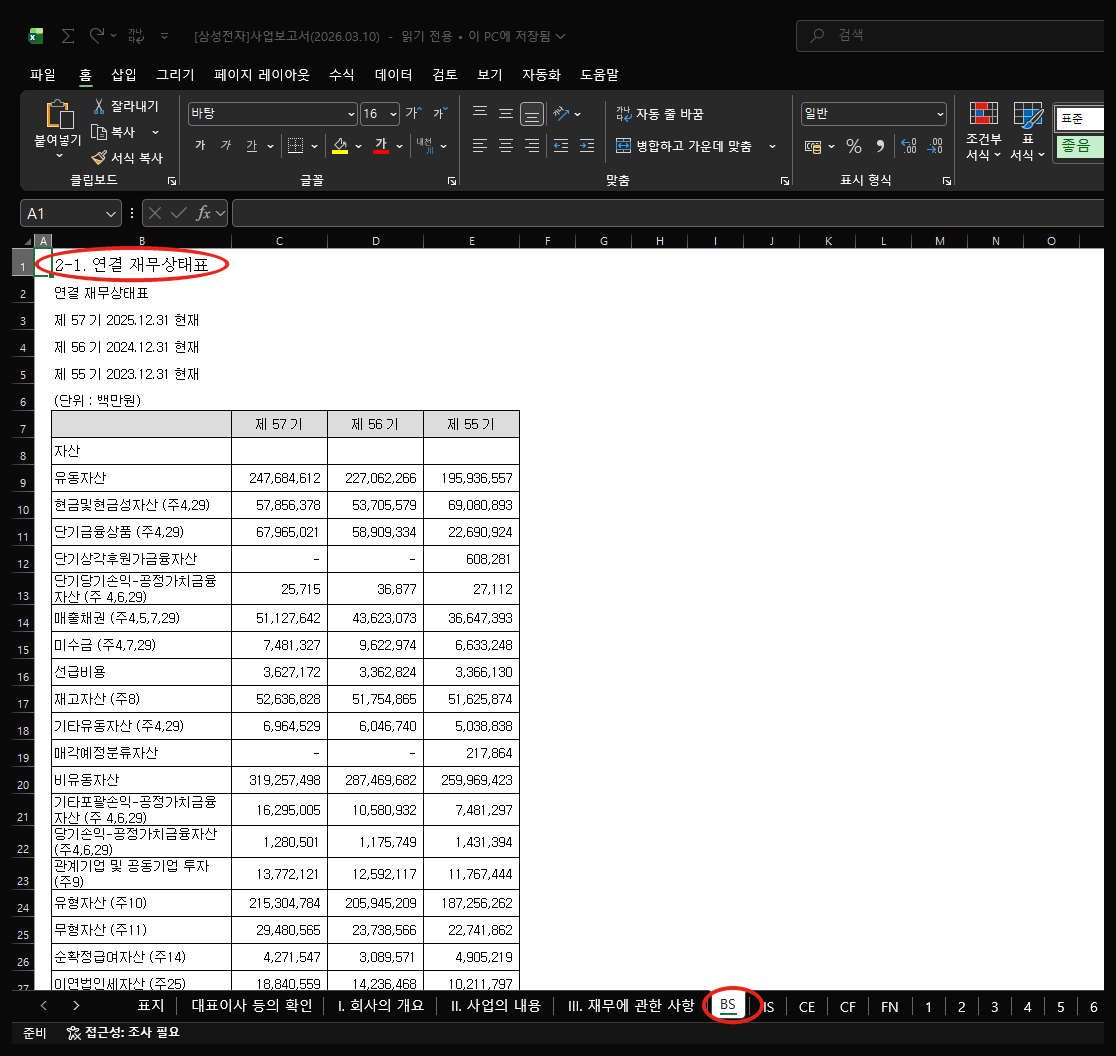
Task: Click the formula bar input
Action: pos(668,213)
